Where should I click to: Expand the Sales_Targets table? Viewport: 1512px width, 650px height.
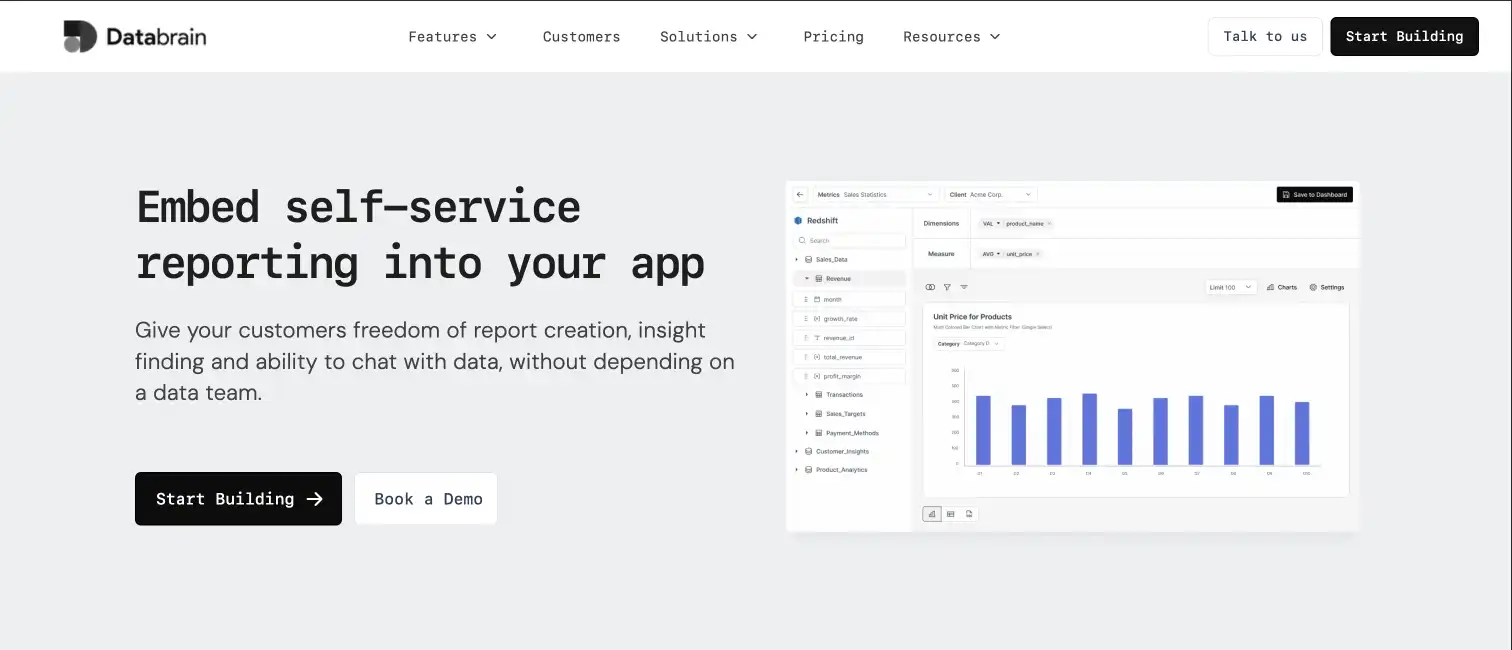(807, 414)
